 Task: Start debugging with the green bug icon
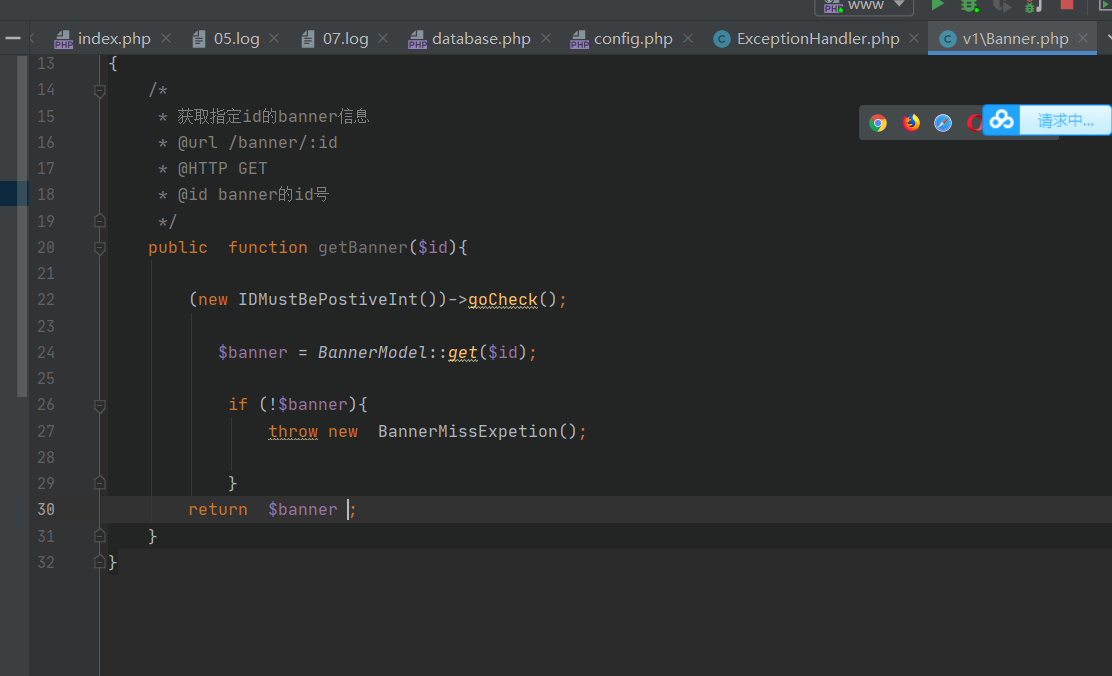[969, 5]
